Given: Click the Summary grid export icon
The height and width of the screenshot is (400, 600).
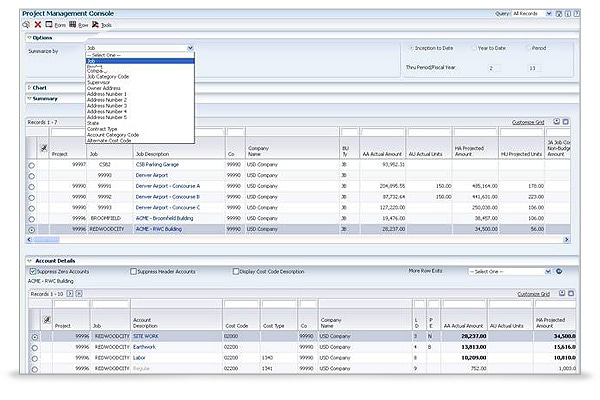Looking at the screenshot, I should pos(557,120).
